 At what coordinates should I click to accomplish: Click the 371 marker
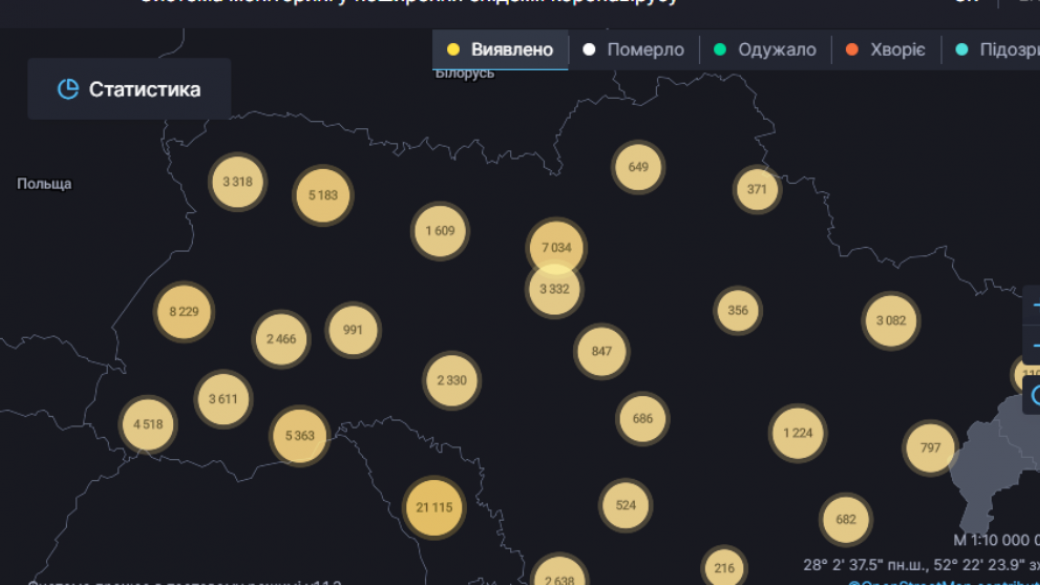(x=757, y=189)
